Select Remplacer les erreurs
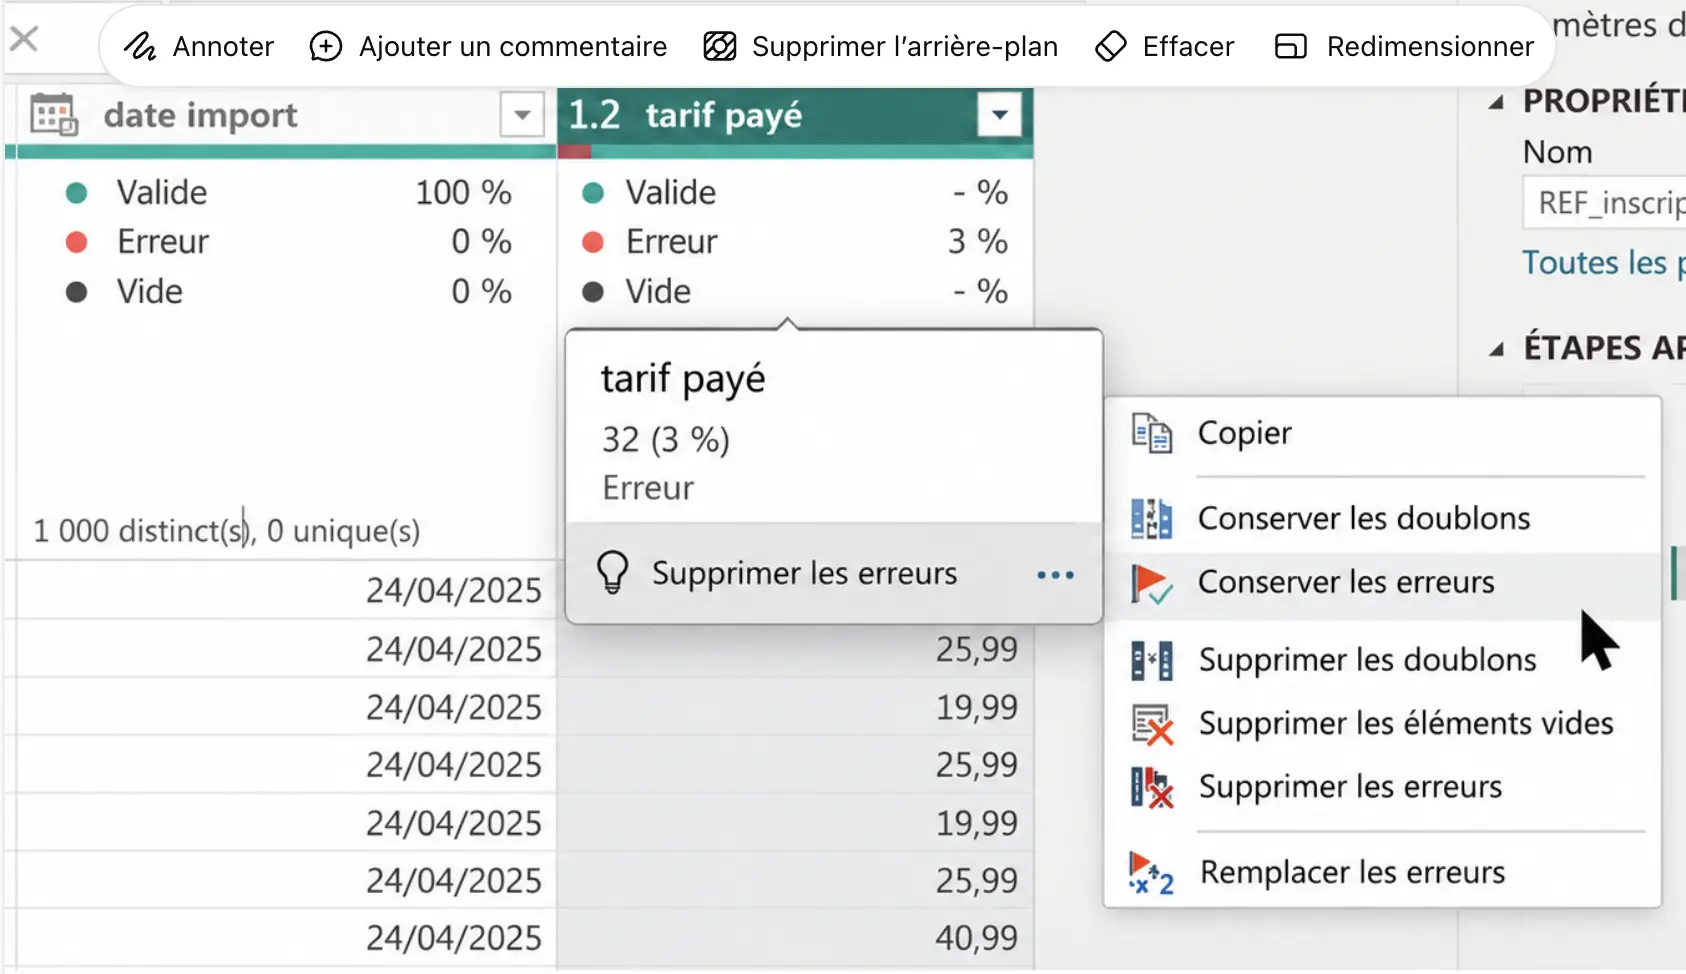 click(1382, 872)
